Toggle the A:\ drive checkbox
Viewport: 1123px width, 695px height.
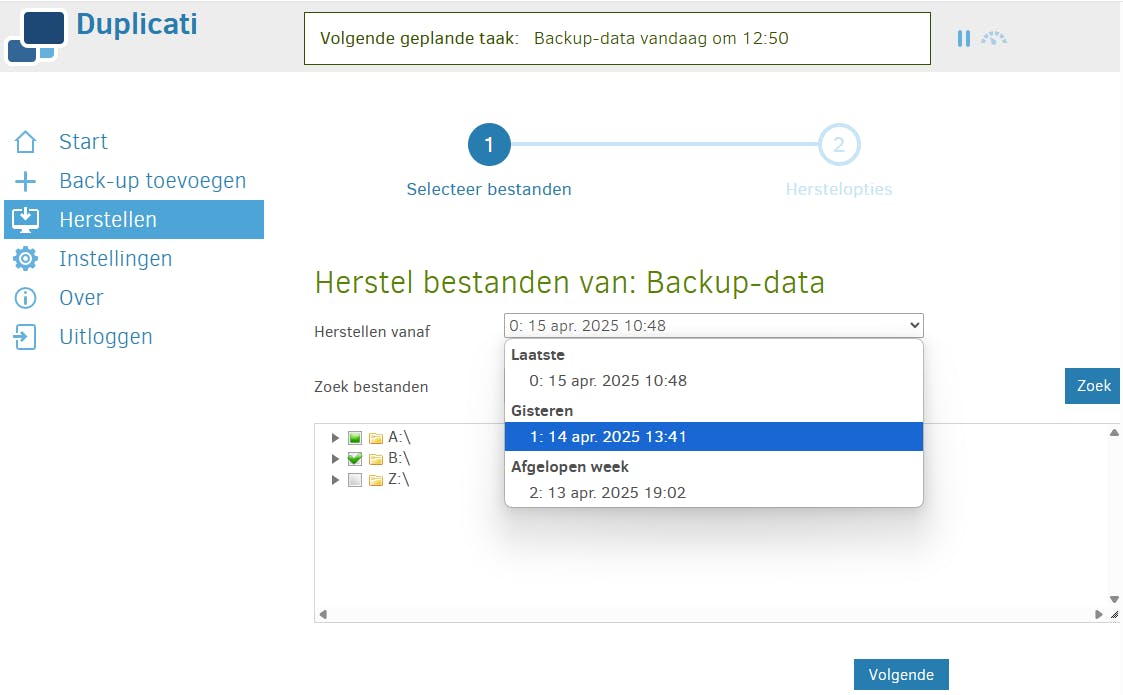[355, 438]
